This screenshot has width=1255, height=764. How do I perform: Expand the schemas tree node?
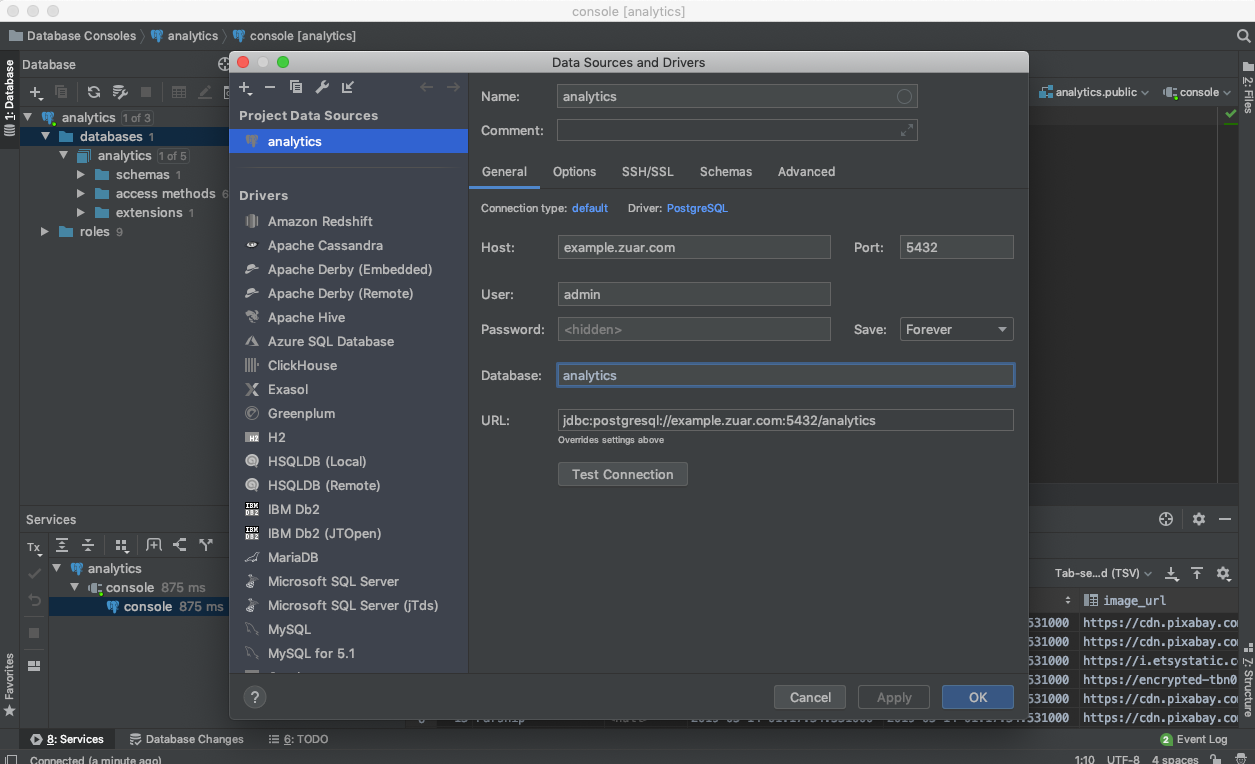click(82, 175)
